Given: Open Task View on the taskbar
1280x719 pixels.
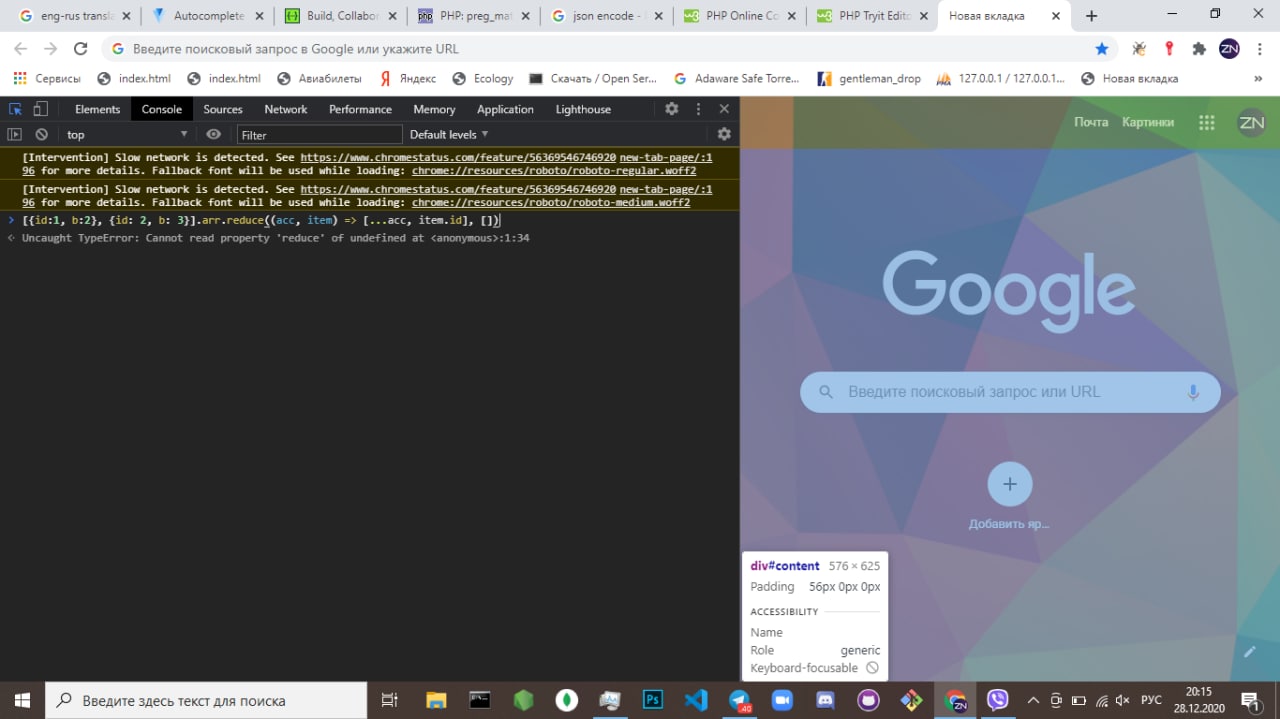Looking at the screenshot, I should 390,700.
